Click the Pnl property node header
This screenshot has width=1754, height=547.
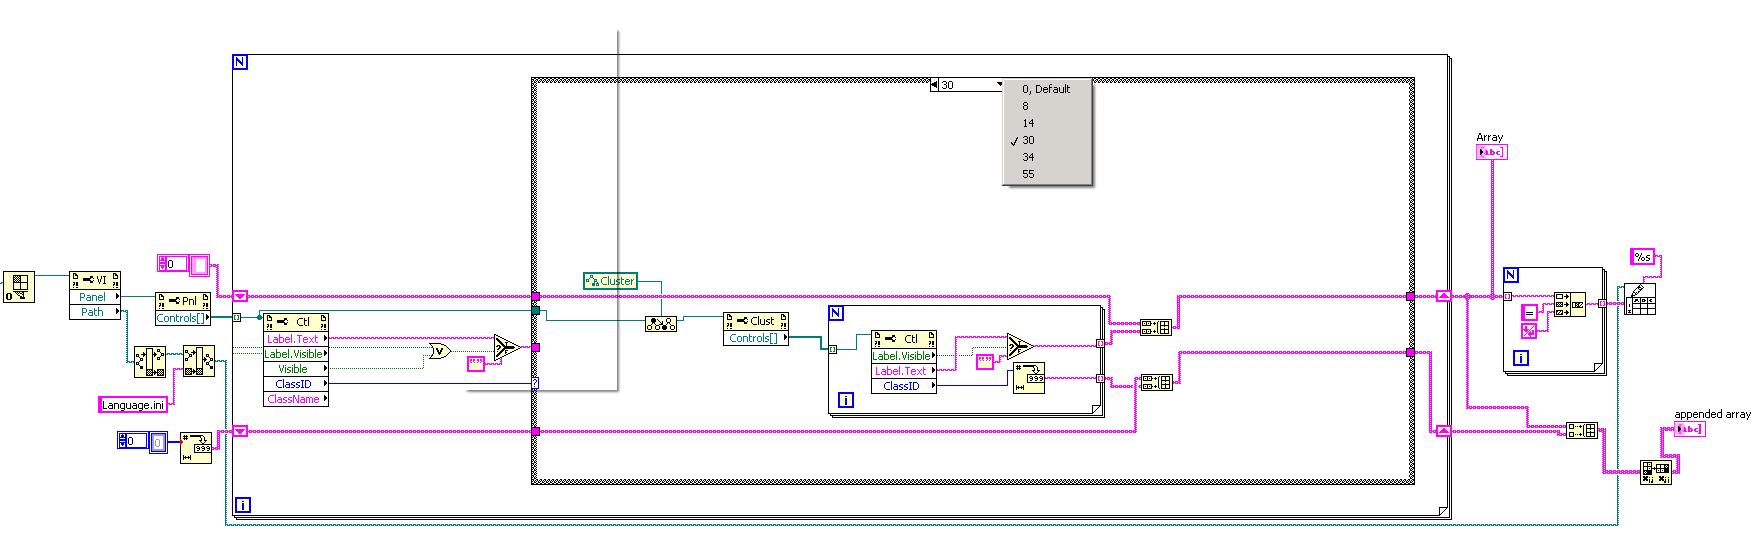click(x=183, y=301)
